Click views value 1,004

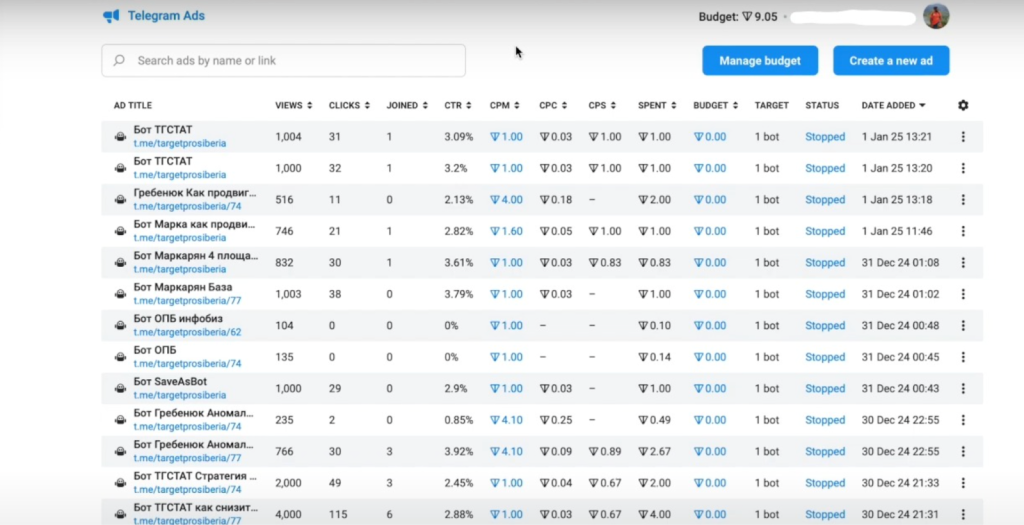tap(288, 136)
